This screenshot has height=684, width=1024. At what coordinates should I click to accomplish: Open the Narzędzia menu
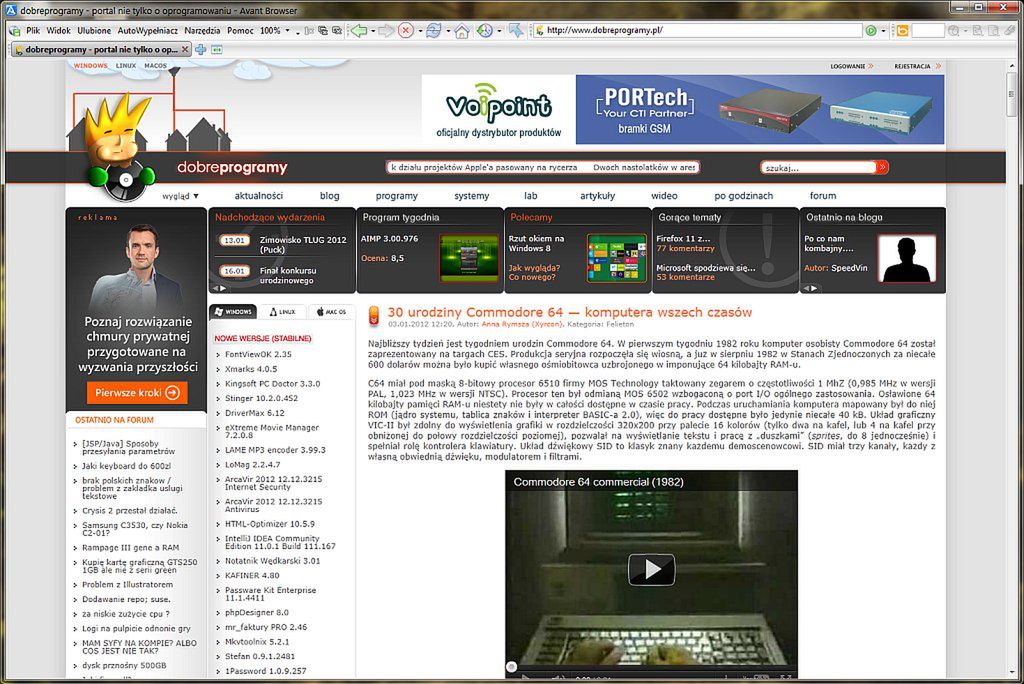[202, 31]
